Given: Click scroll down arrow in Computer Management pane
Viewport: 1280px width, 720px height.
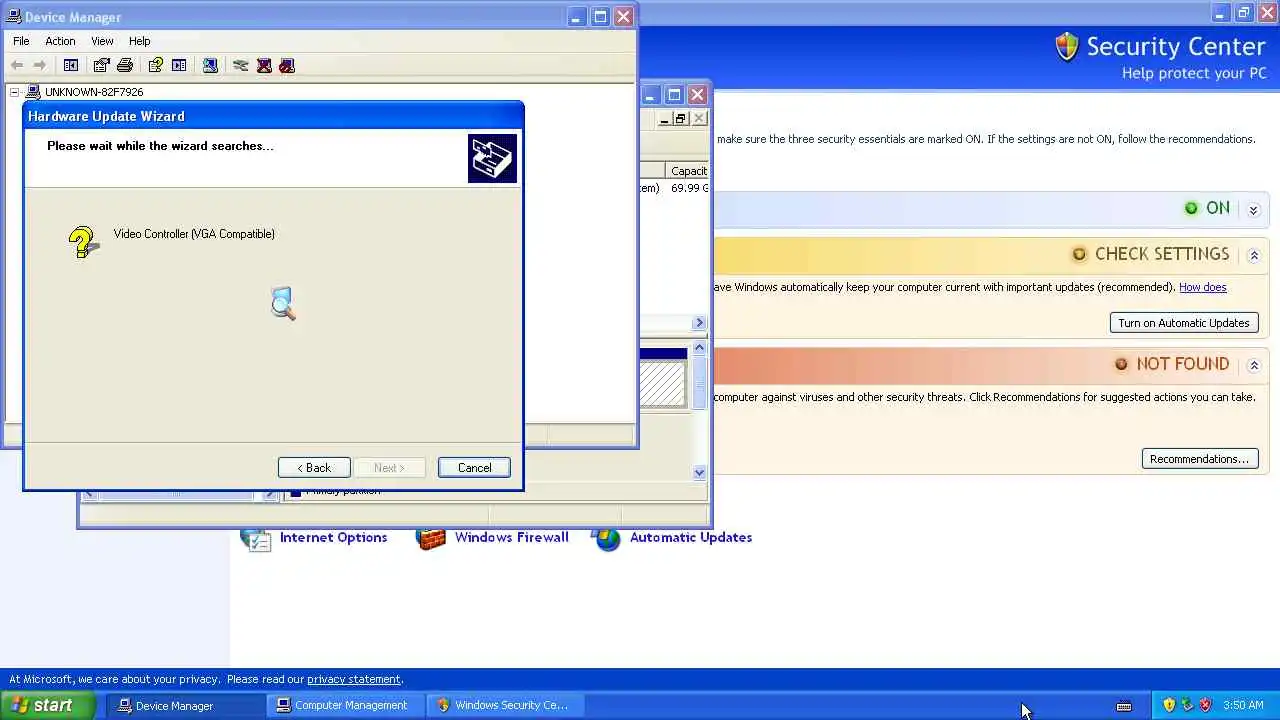Looking at the screenshot, I should click(699, 472).
